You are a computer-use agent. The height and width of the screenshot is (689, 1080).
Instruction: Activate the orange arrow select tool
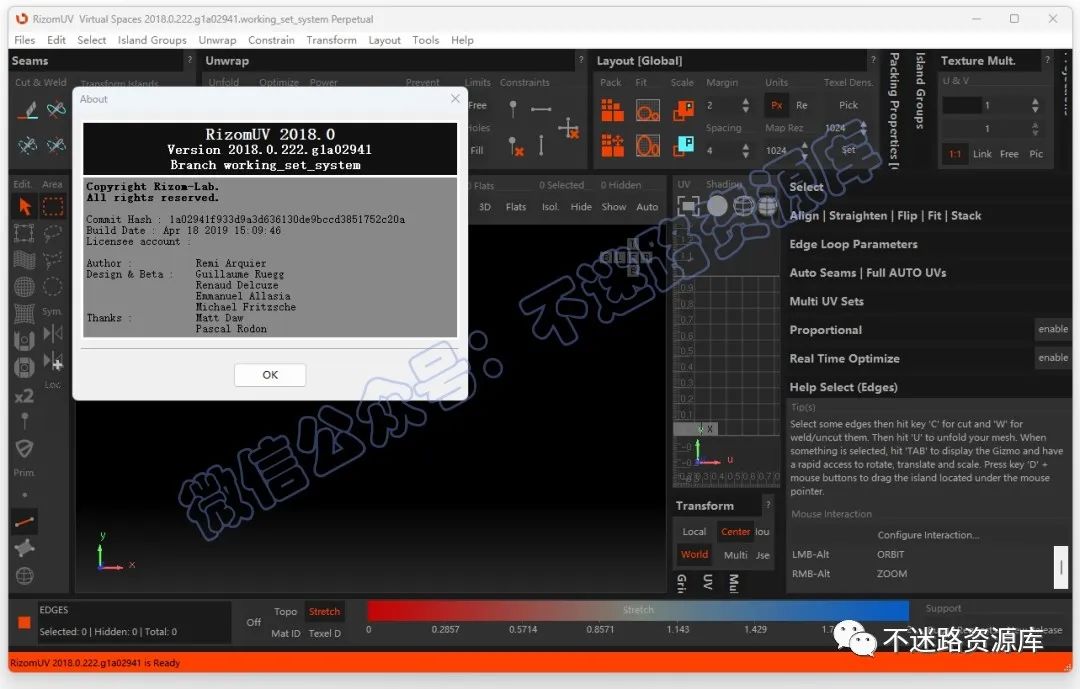pos(25,206)
